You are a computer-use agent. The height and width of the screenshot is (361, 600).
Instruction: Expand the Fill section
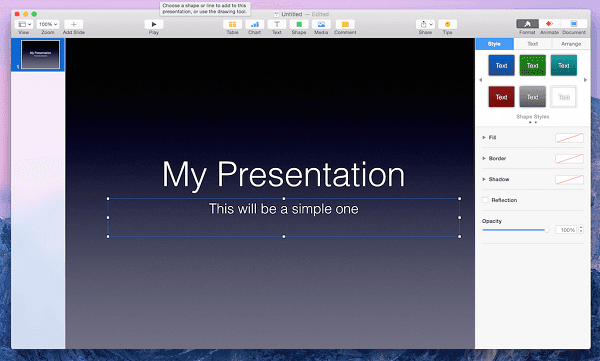(x=484, y=137)
